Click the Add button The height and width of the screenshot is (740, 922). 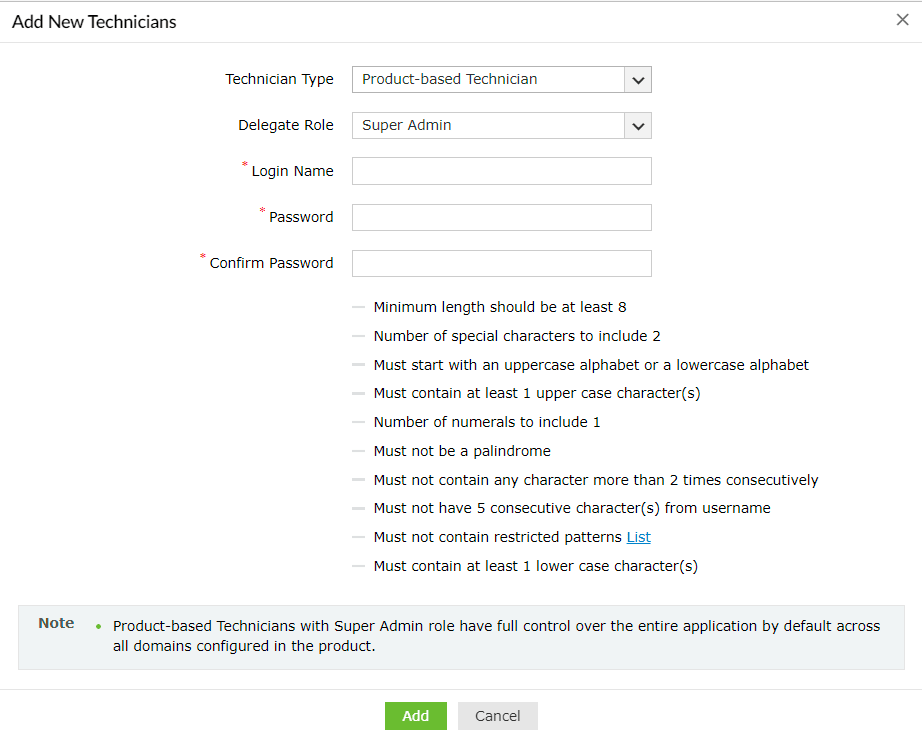[415, 715]
